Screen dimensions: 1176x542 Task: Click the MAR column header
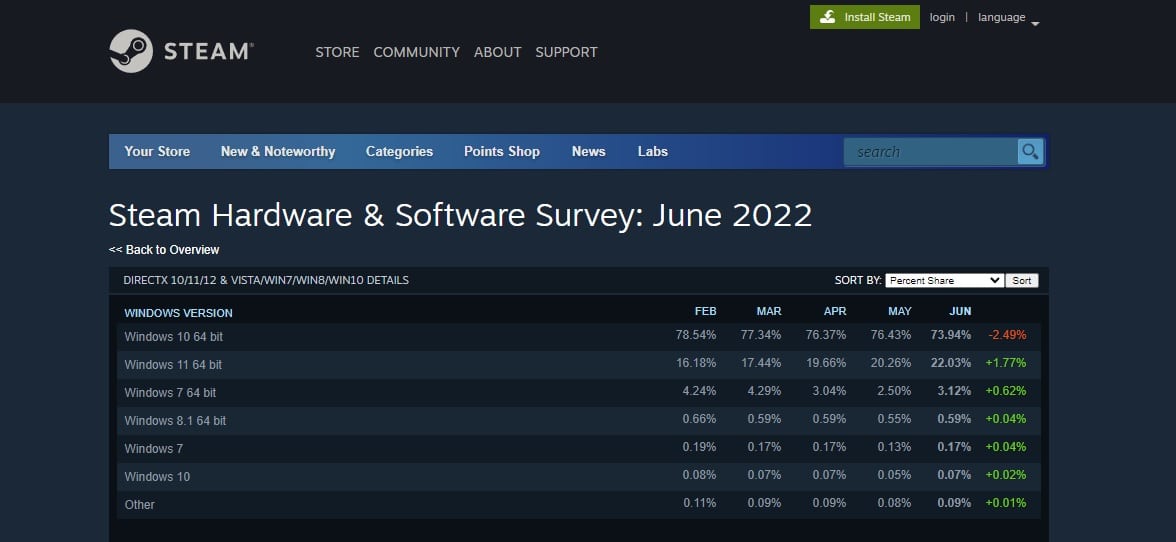(769, 311)
